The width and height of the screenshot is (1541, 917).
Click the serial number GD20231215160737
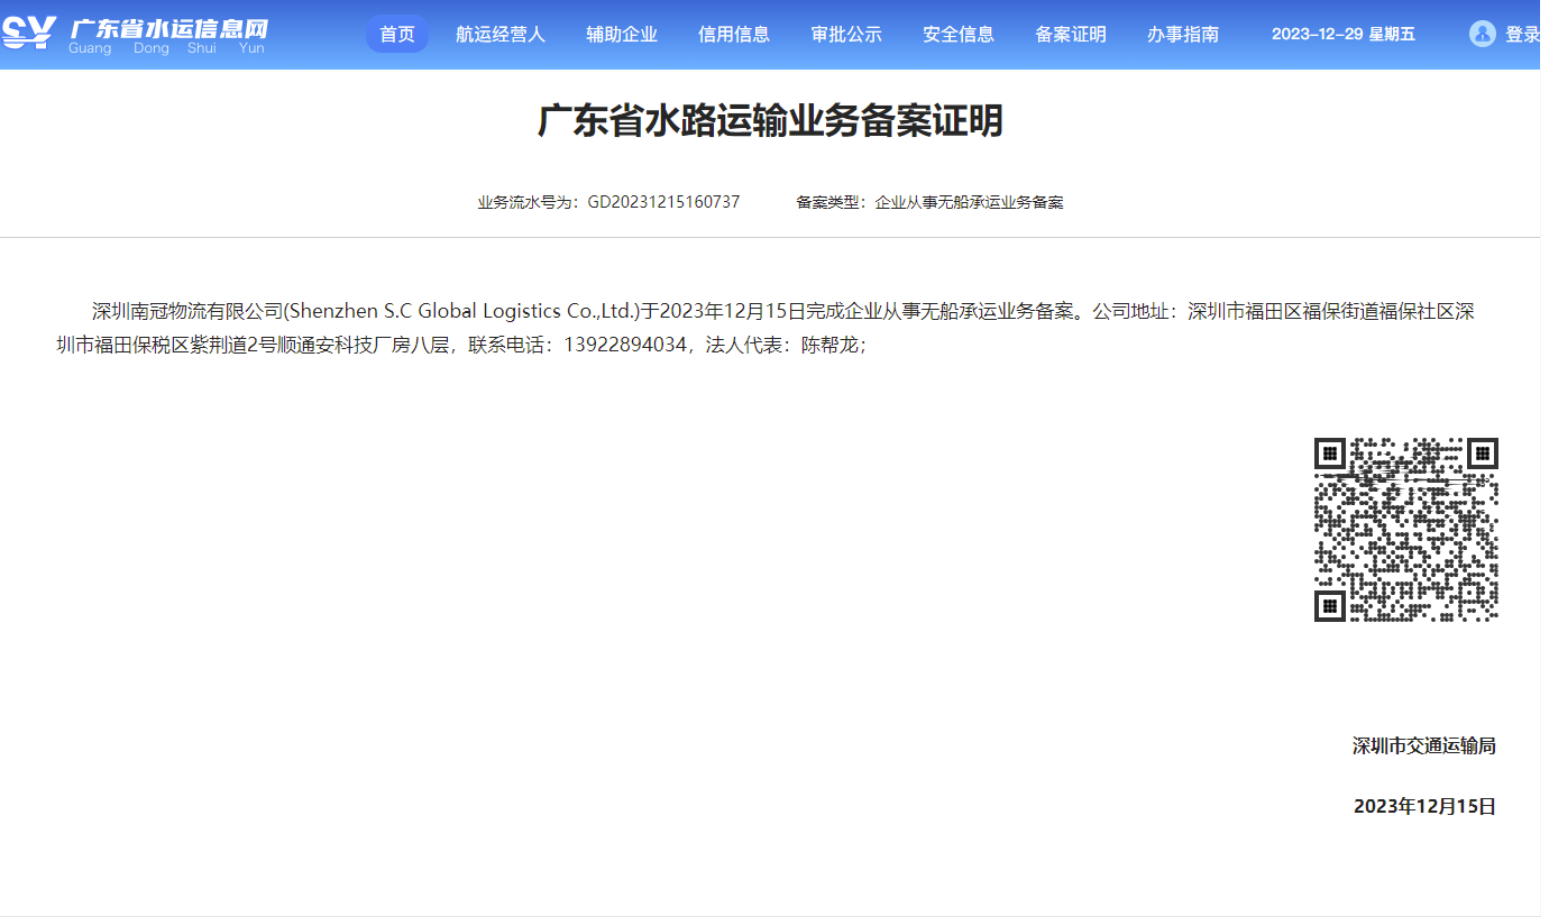tap(663, 202)
